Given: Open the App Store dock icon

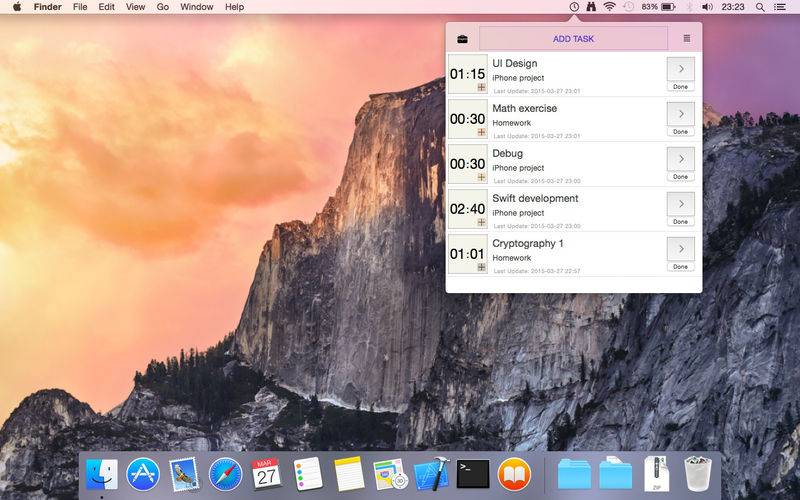Looking at the screenshot, I should (143, 474).
